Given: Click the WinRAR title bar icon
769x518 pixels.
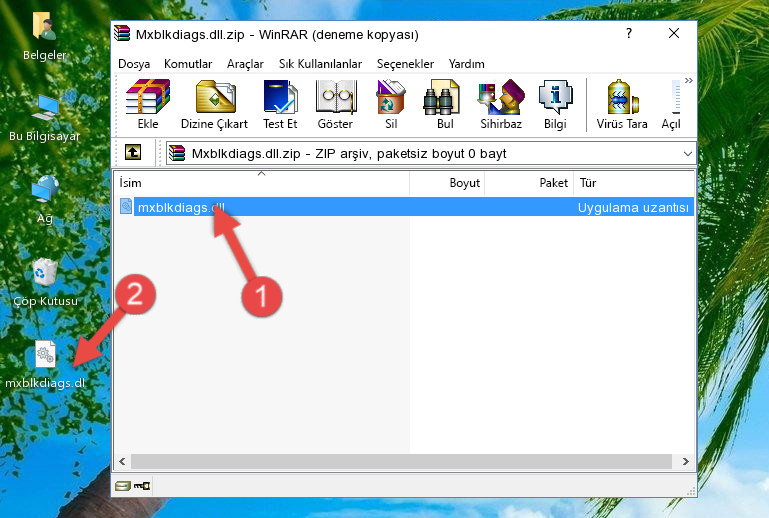Looking at the screenshot, I should pos(122,33).
